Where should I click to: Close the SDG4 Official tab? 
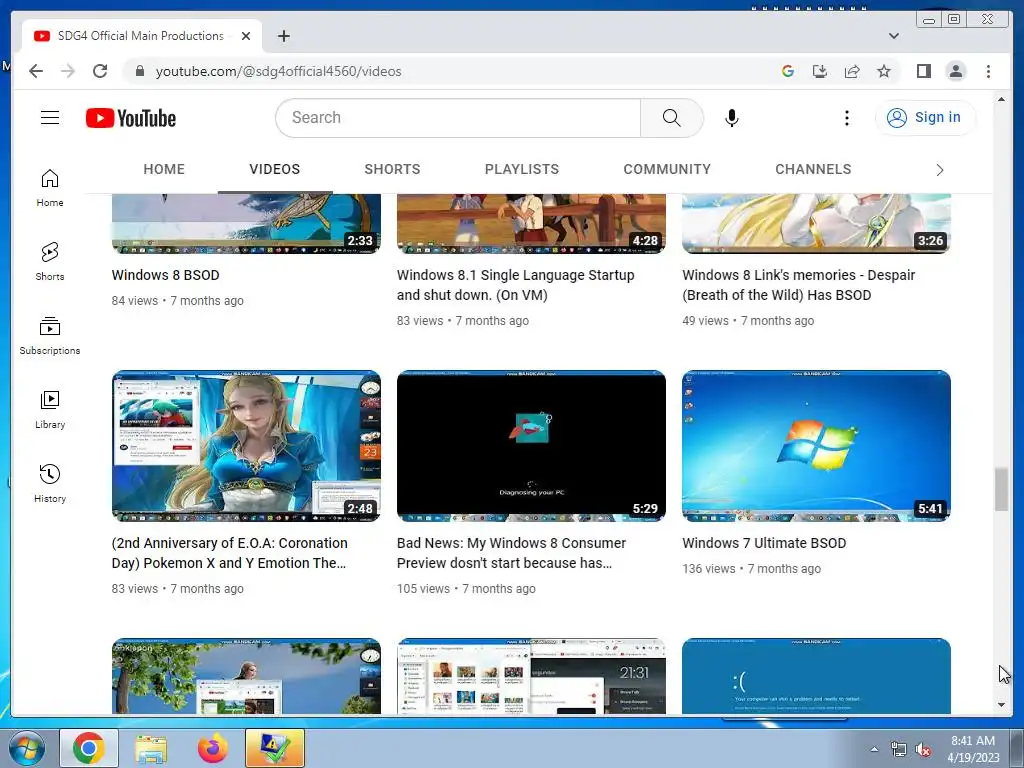(246, 36)
